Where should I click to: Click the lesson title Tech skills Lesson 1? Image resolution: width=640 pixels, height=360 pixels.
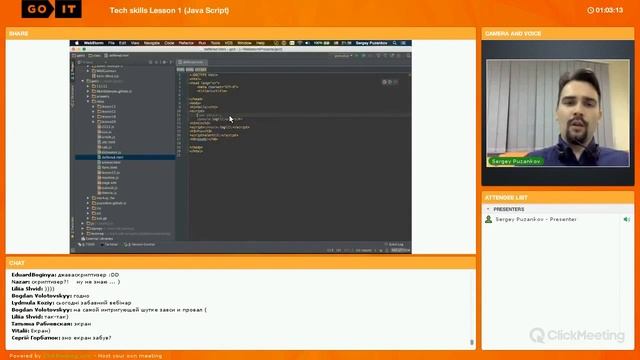point(169,11)
